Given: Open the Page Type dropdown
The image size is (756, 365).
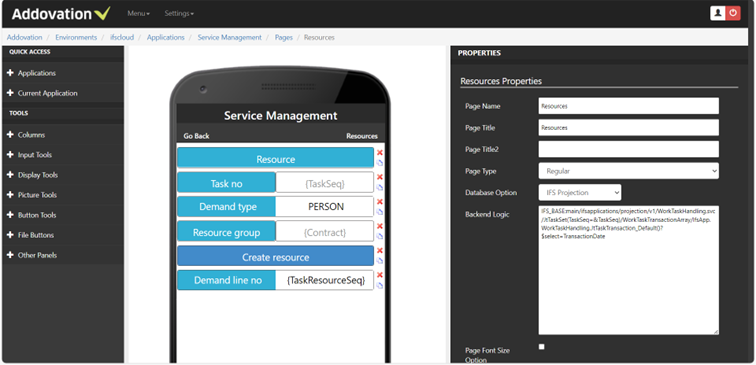Looking at the screenshot, I should pos(628,171).
